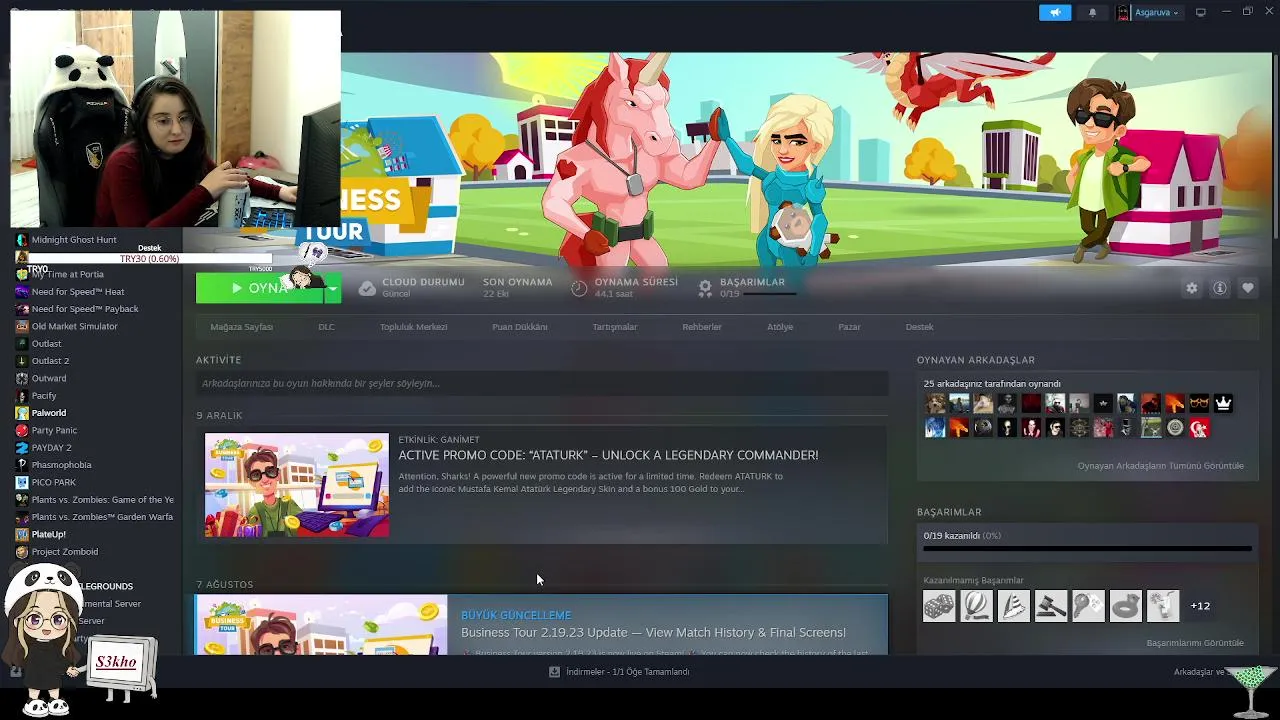Select the cocktail glass achievement icon
Viewport: 1280px width, 720px height.
pos(1163,606)
